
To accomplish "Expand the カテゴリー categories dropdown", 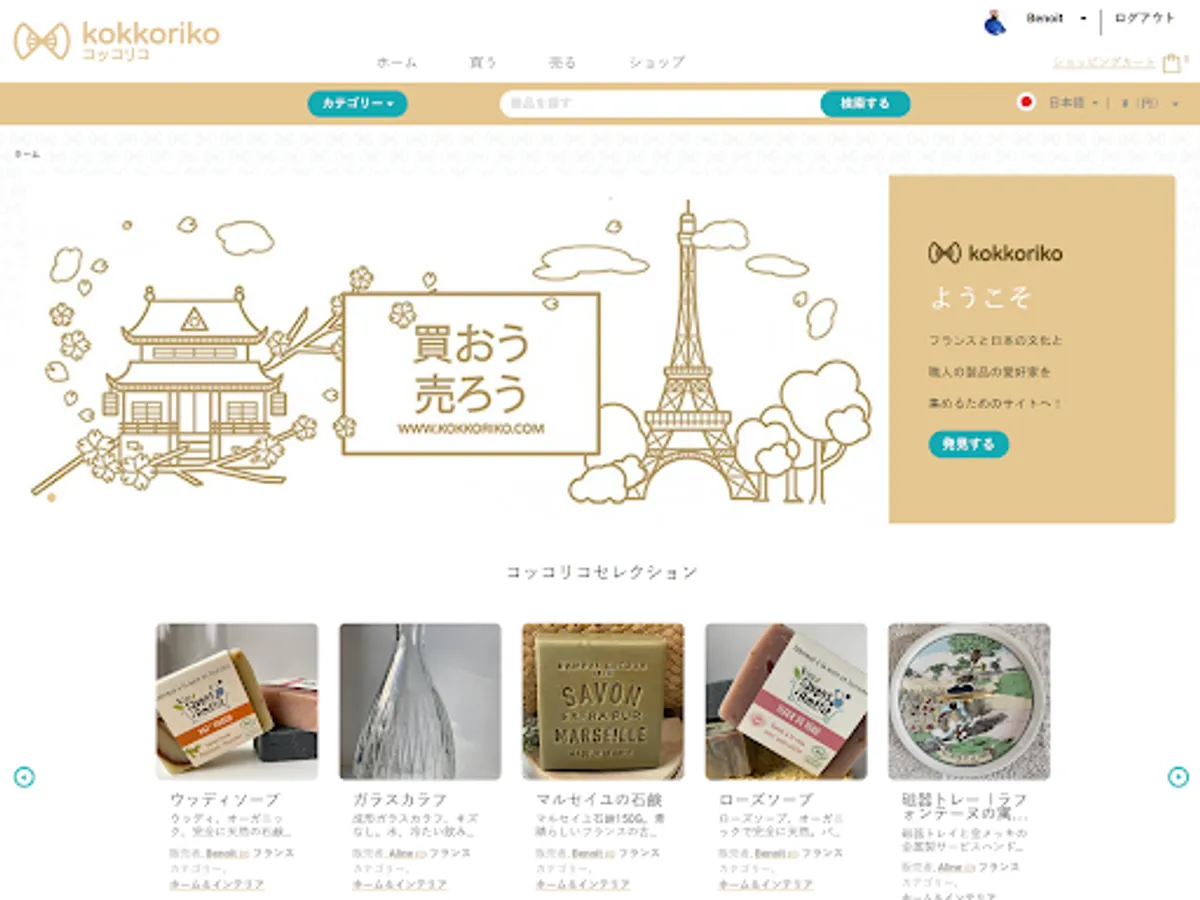I will coord(357,104).
